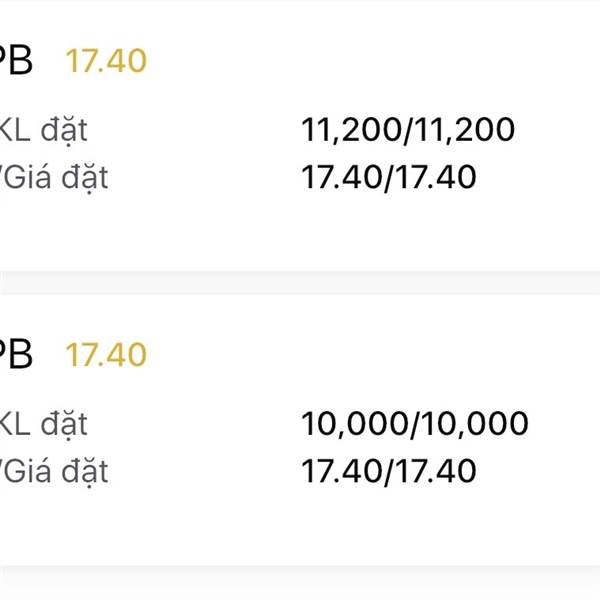Select the Giá đặt label in the second order
The width and height of the screenshot is (600, 600).
click(55, 471)
